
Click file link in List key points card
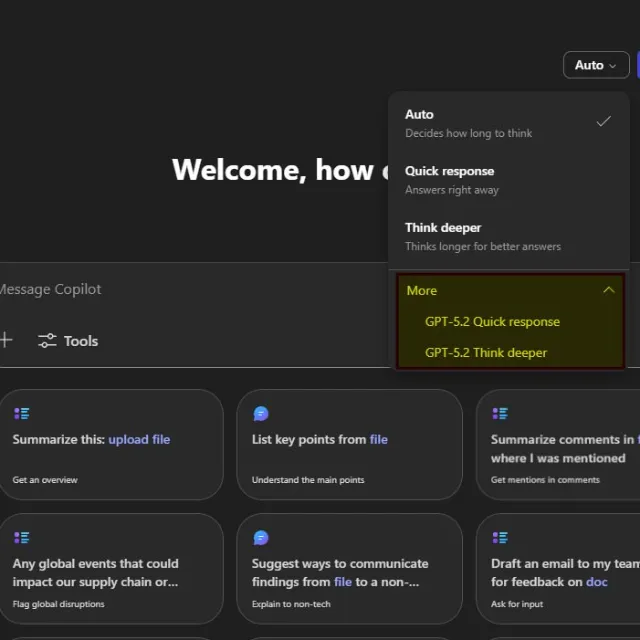(x=379, y=440)
